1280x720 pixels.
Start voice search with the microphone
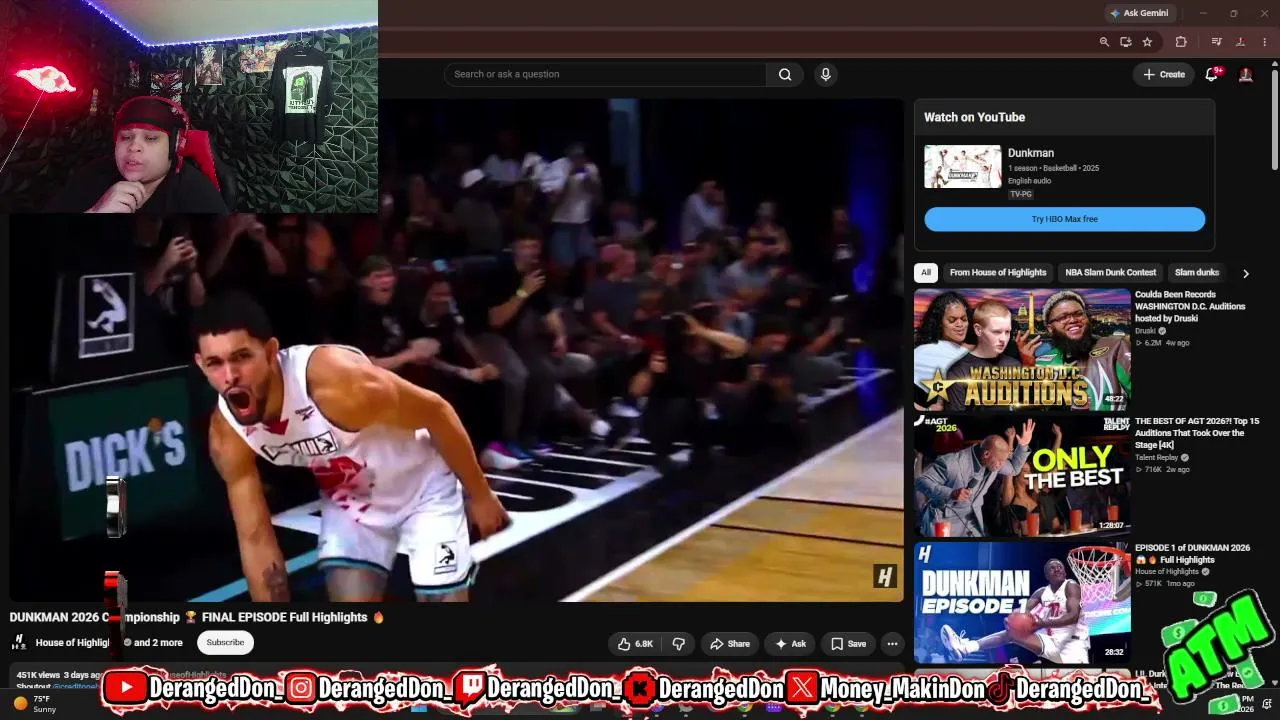click(825, 74)
